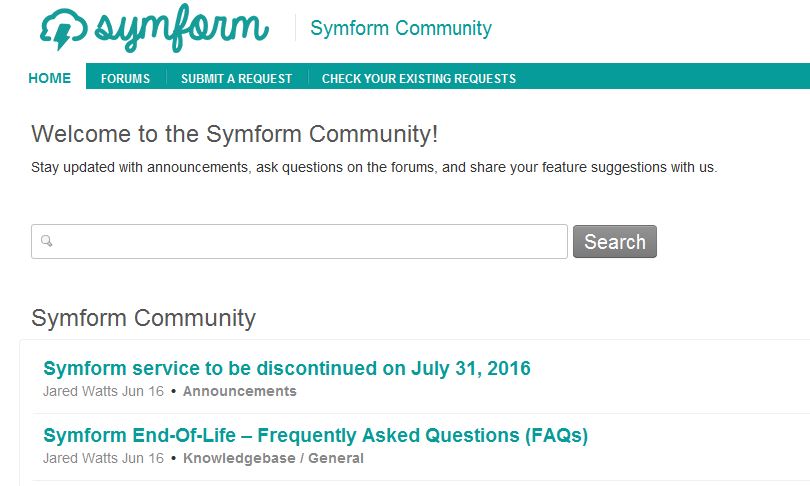The image size is (810, 486).
Task: Click Jared Watts under the FAQs post
Action: point(81,459)
